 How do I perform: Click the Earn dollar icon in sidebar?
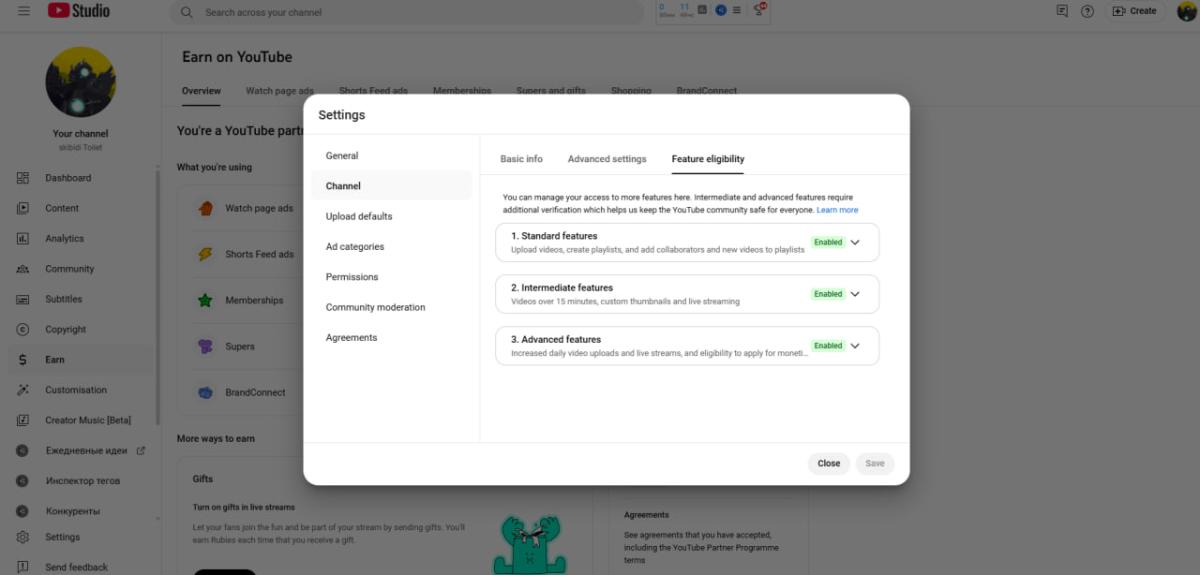point(23,359)
